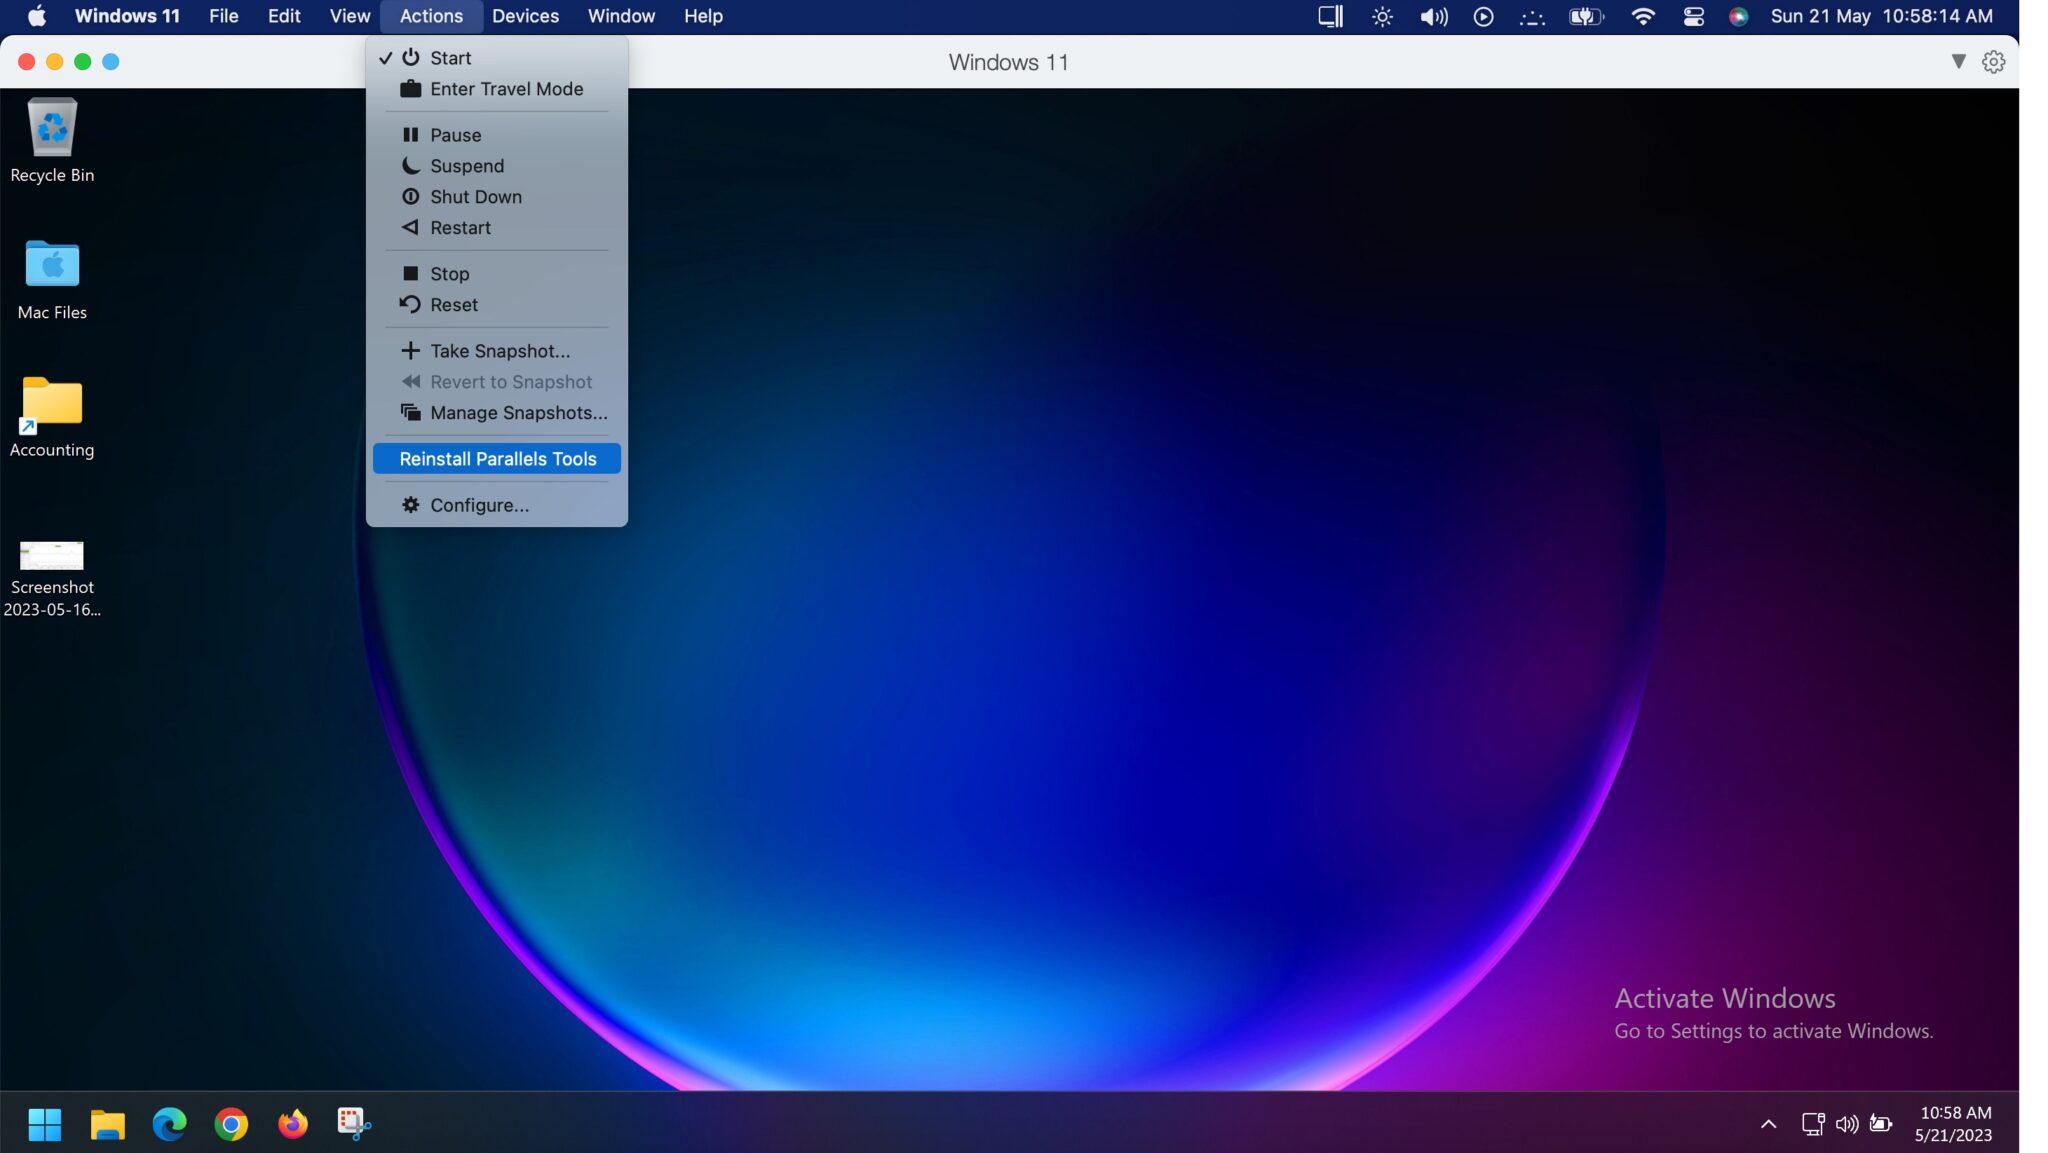Open the Screenshot 2023-05-16 desktop file
The height and width of the screenshot is (1153, 2048).
pyautogui.click(x=52, y=556)
